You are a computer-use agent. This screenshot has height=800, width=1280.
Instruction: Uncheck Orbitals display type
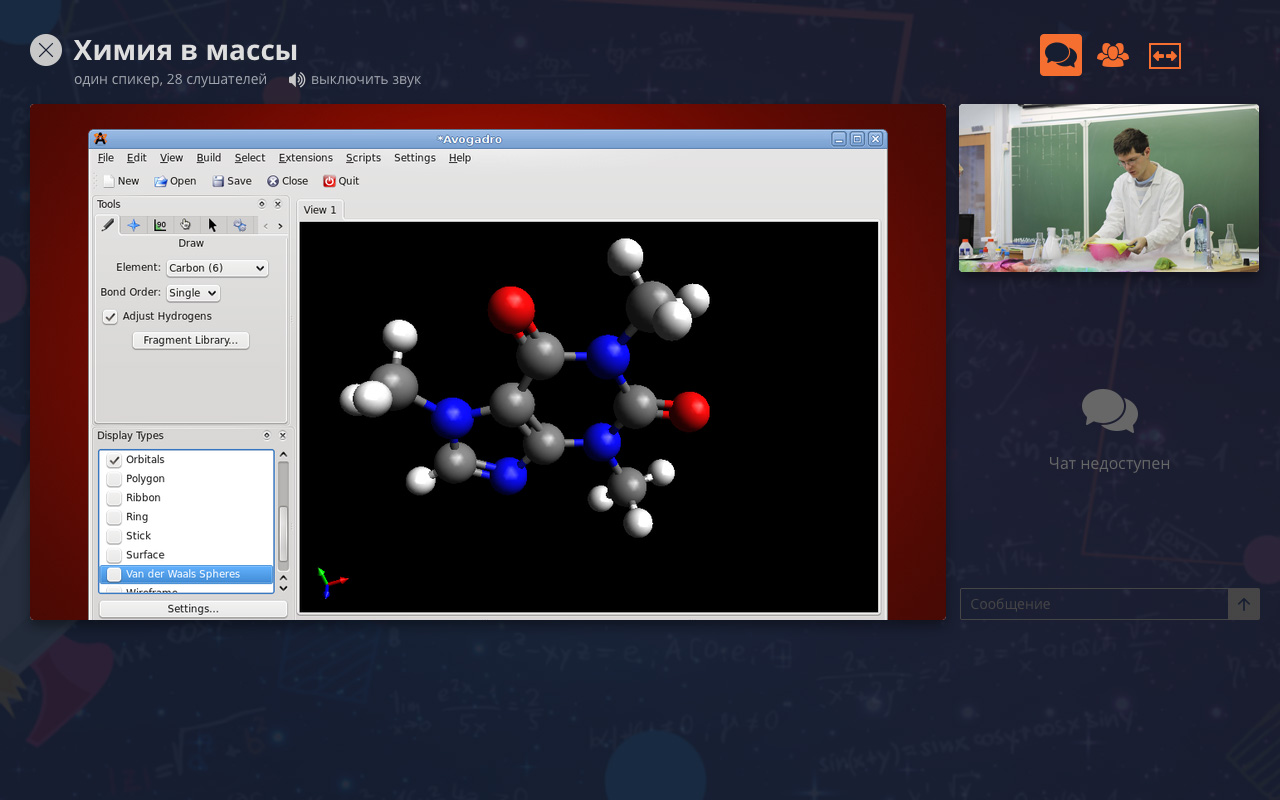(x=114, y=460)
